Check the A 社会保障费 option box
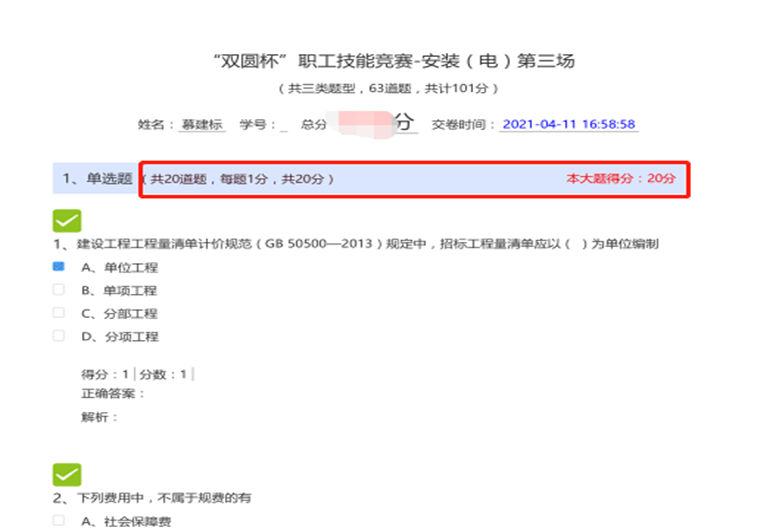This screenshot has width=779, height=528. [58, 519]
